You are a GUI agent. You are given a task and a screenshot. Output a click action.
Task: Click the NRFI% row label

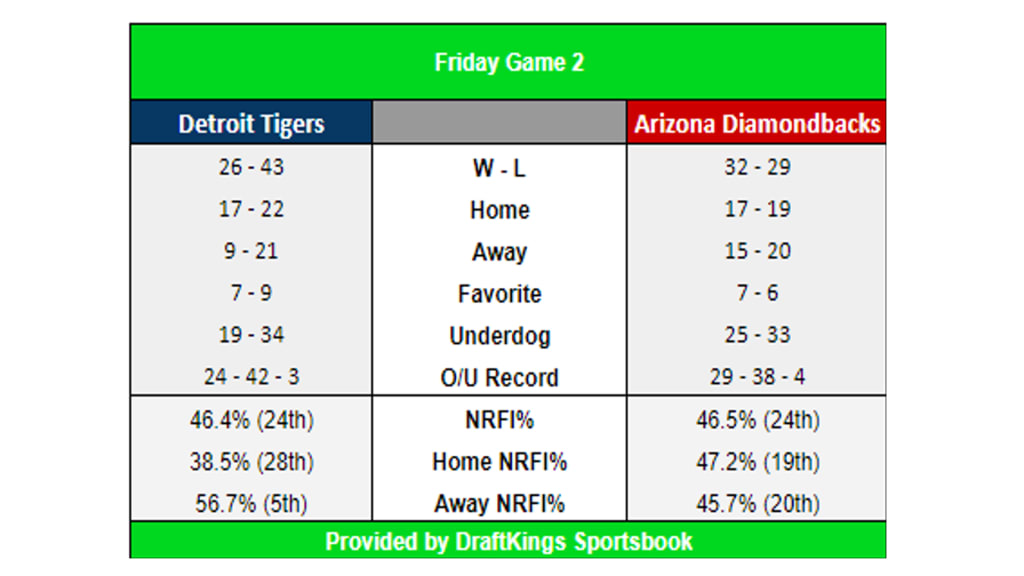point(499,420)
